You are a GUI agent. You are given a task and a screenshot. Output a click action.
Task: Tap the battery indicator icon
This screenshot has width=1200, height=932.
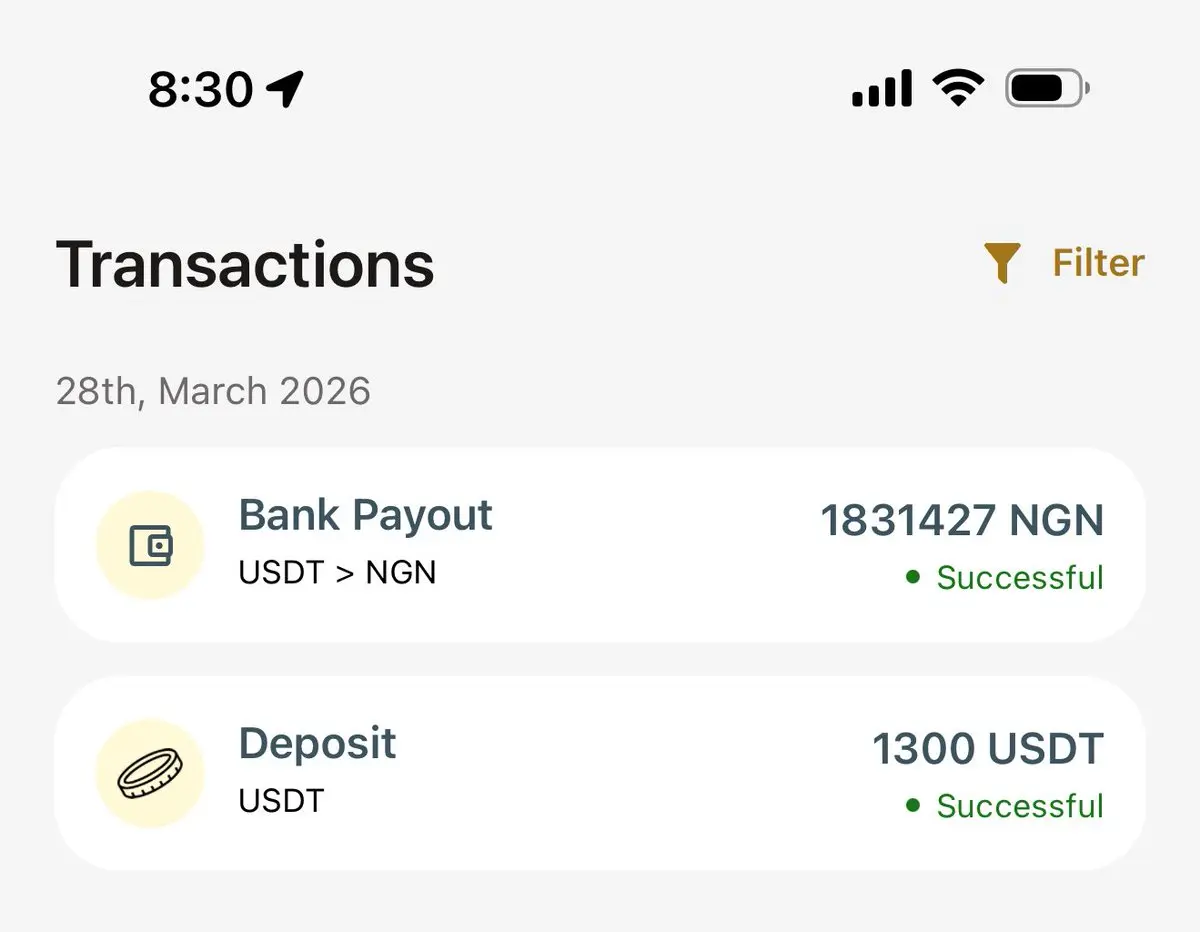coord(1046,89)
